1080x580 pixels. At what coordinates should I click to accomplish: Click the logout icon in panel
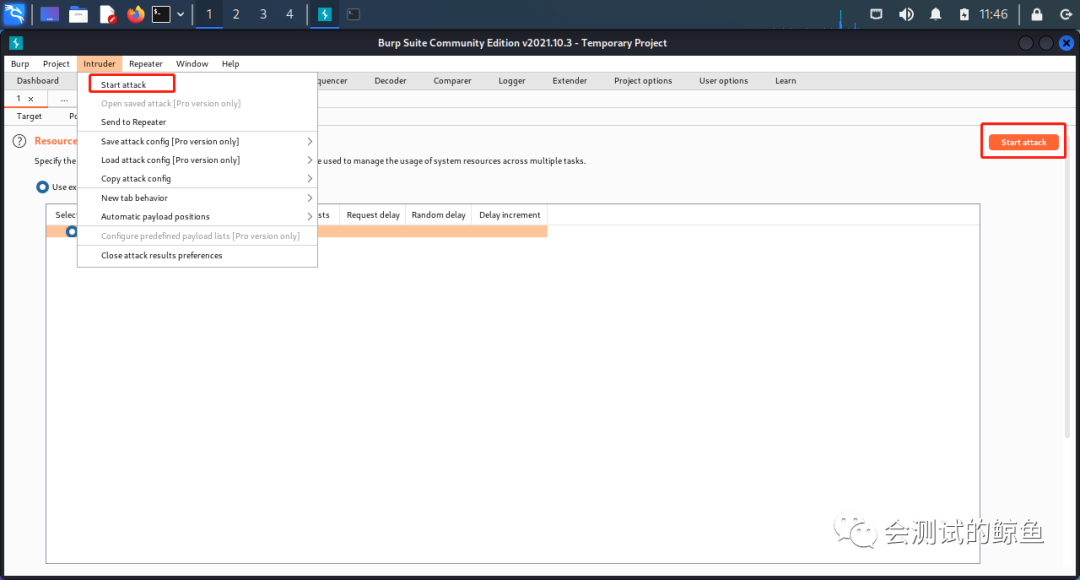(x=1066, y=14)
